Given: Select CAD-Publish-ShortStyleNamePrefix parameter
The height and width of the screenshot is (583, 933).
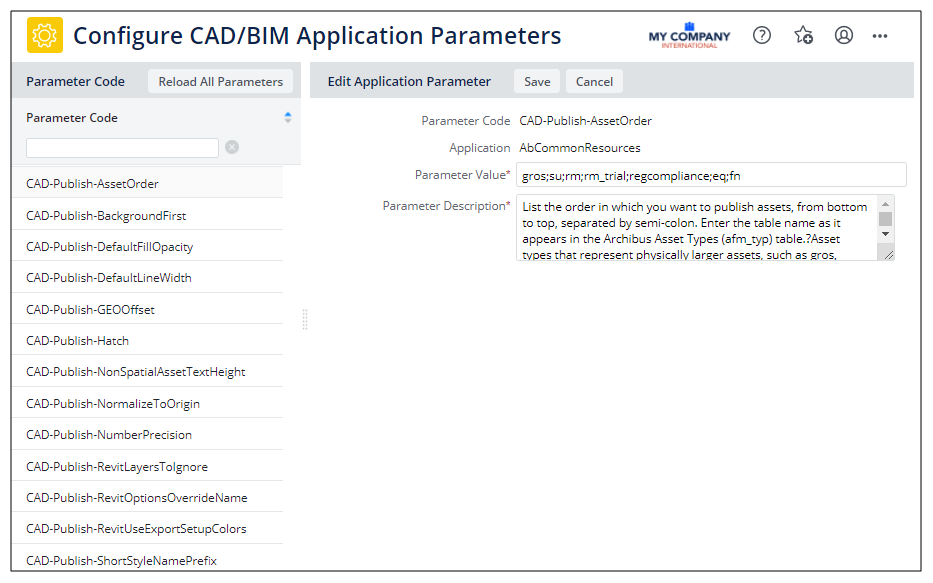Looking at the screenshot, I should pos(148,559).
